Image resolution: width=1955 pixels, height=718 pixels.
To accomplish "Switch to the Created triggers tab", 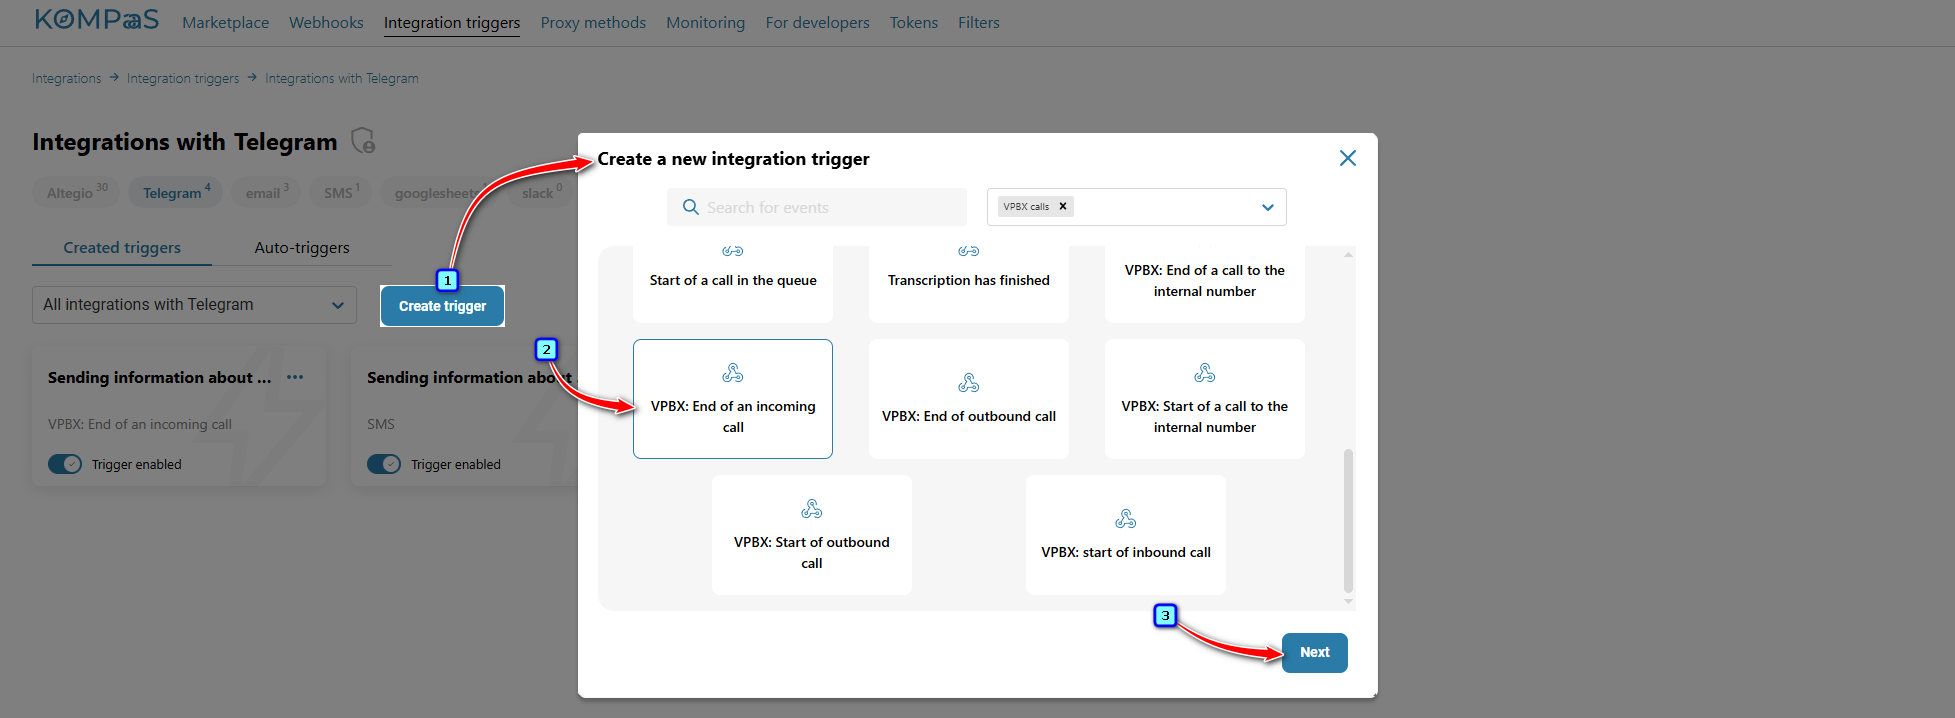I will pos(122,247).
